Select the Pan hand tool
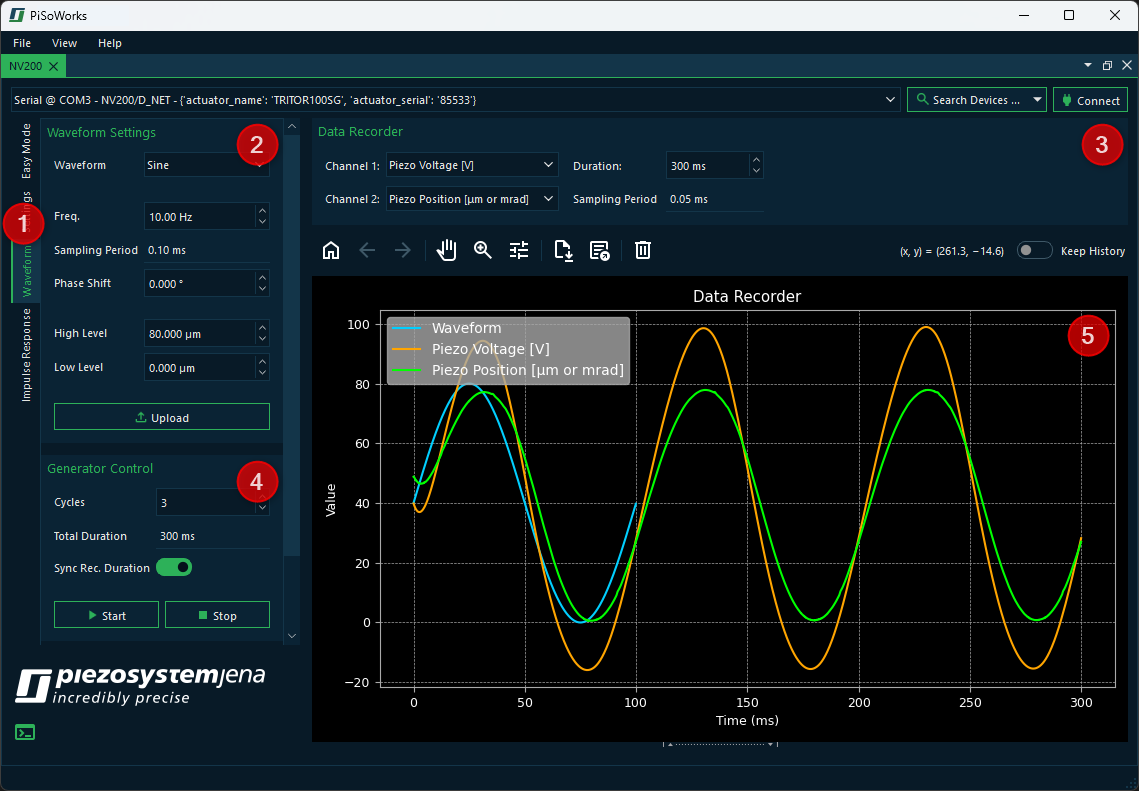1139x791 pixels. pyautogui.click(x=447, y=250)
